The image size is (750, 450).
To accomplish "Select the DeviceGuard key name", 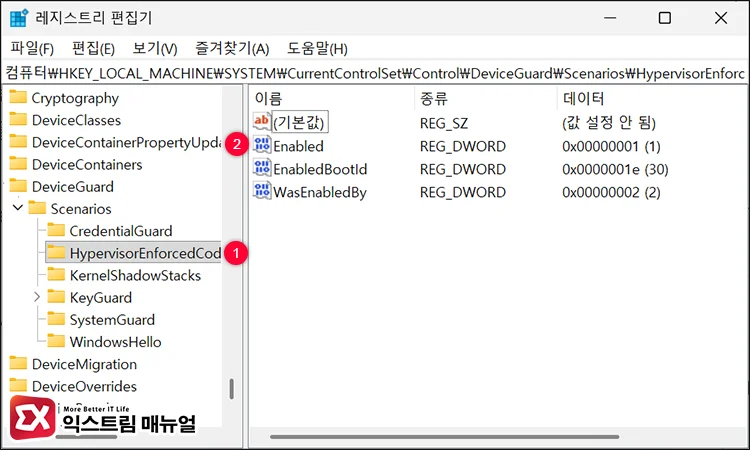I will (73, 187).
